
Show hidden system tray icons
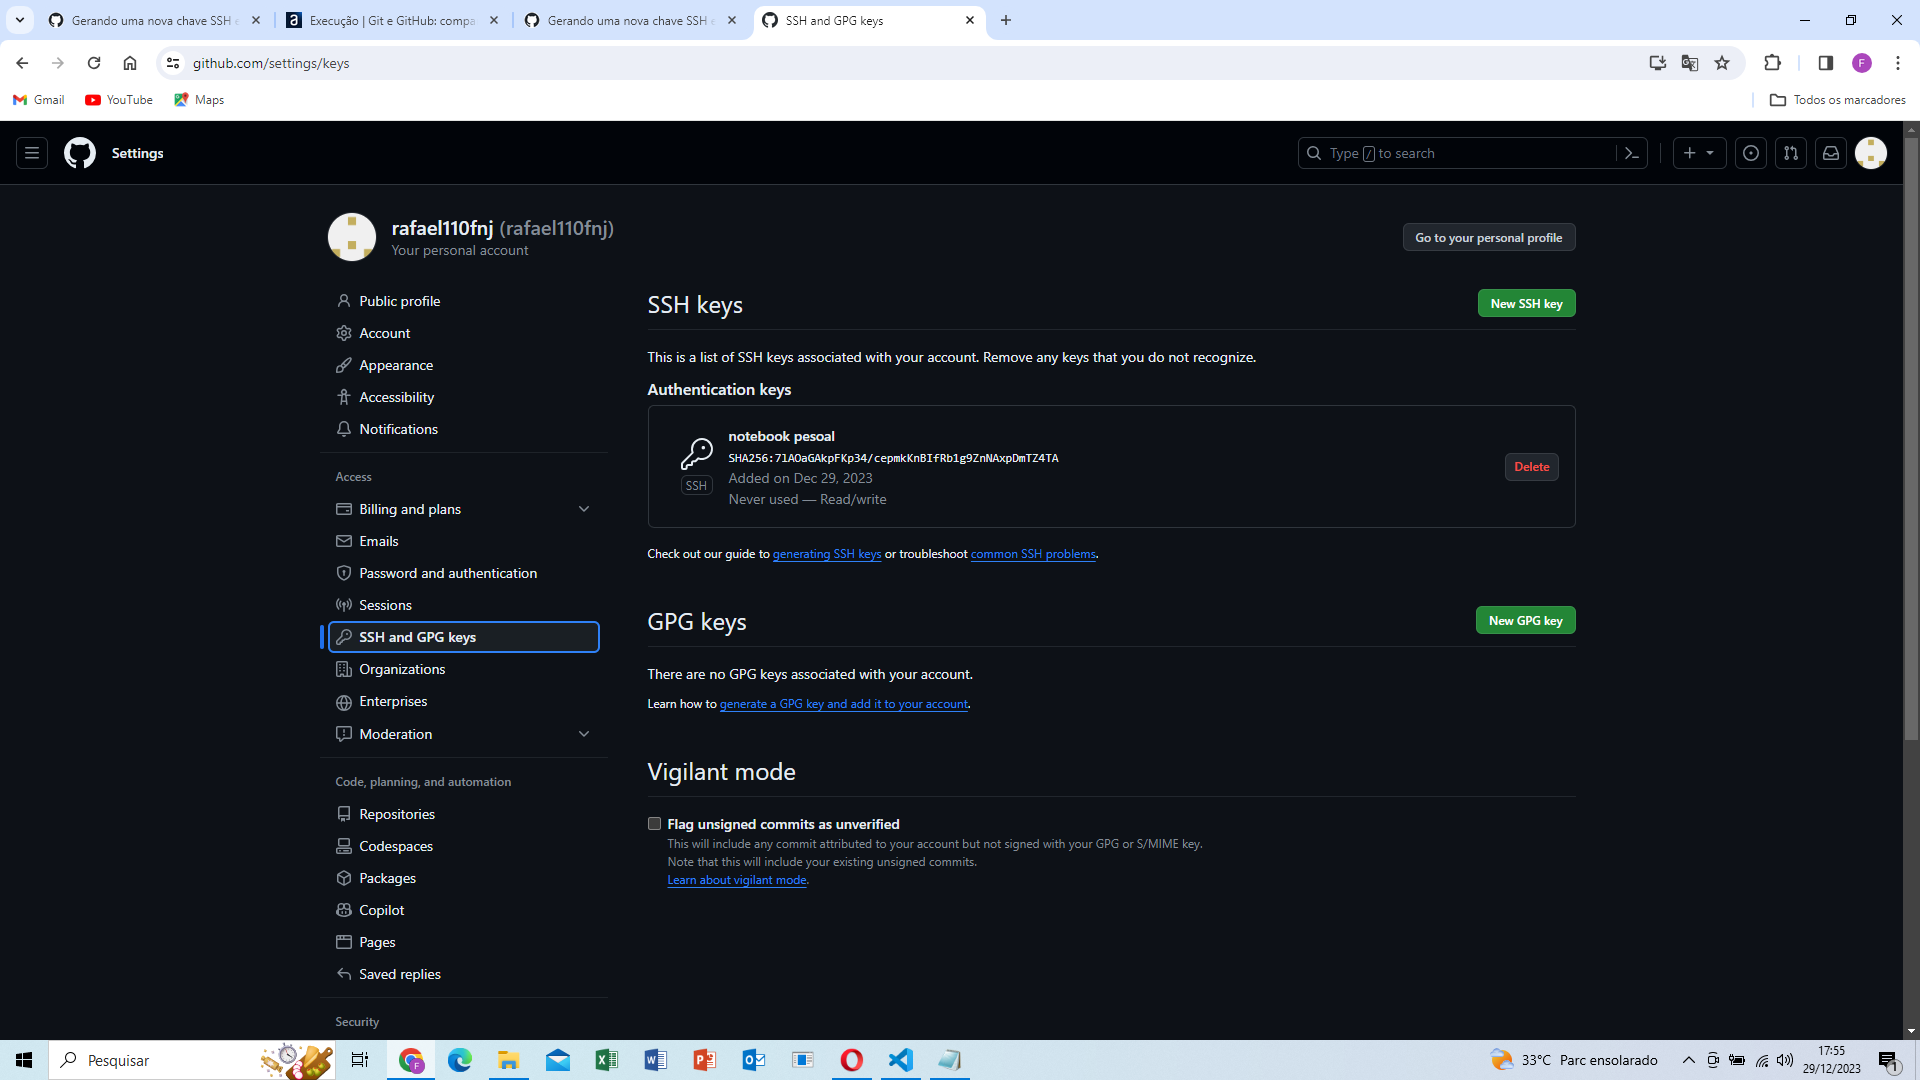pos(1689,1060)
